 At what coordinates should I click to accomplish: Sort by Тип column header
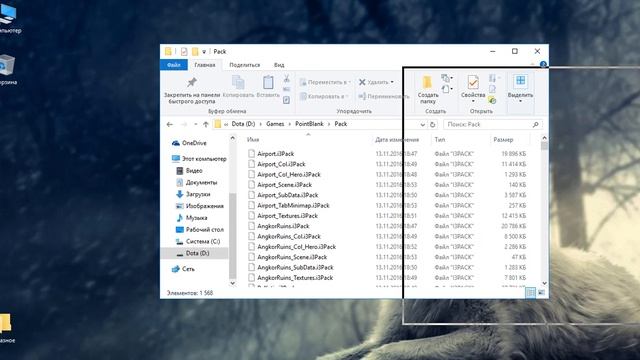tap(440, 140)
